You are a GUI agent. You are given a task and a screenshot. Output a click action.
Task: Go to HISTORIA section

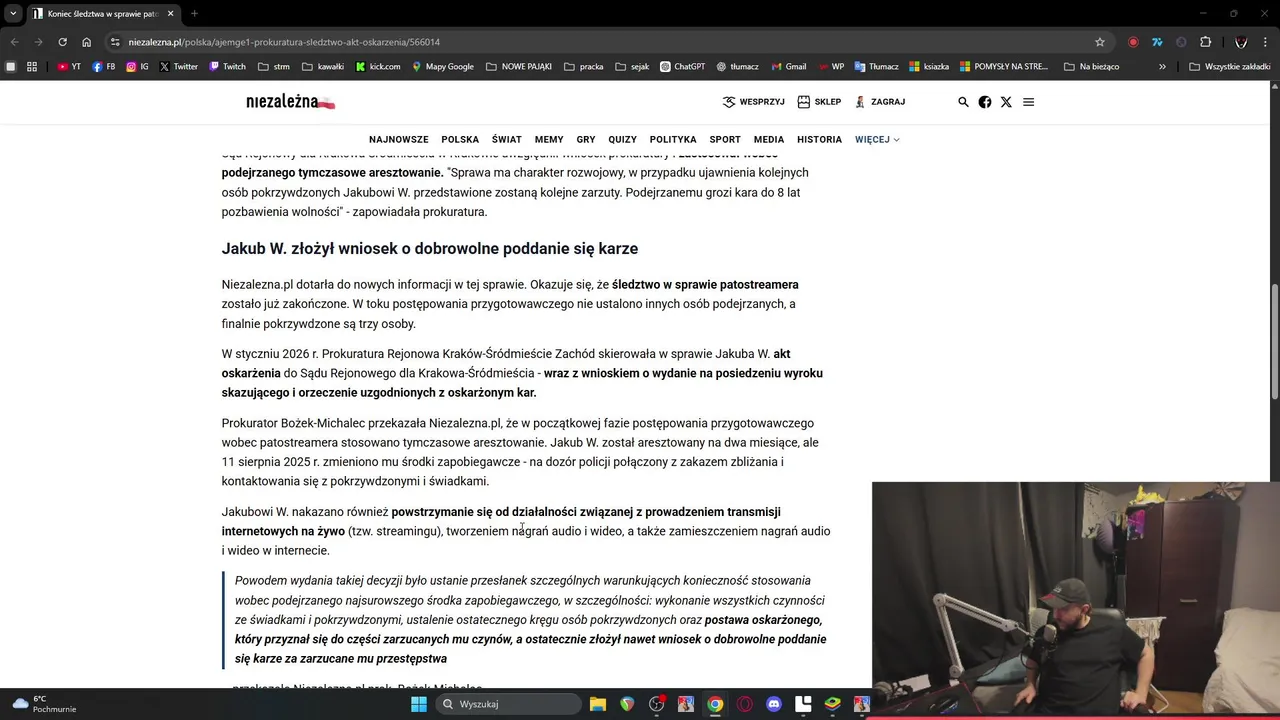pos(819,139)
